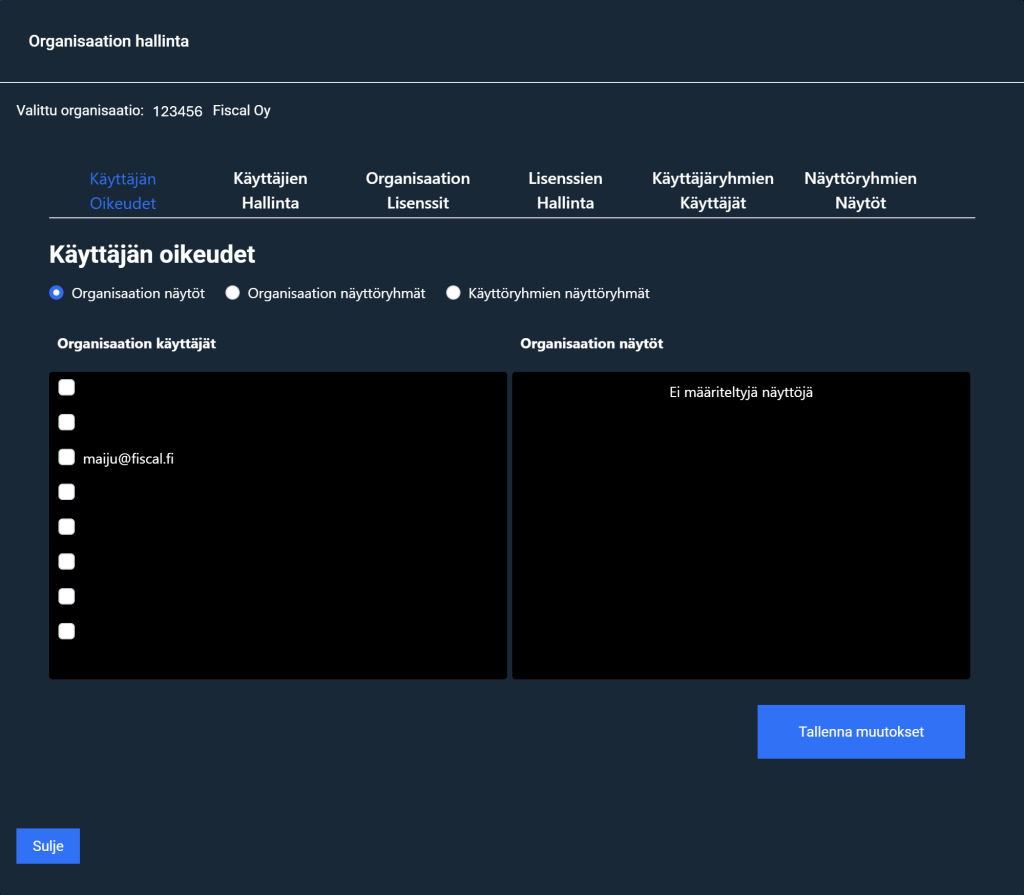
Task: Switch to Näyttöryhmien Näytöt tab
Action: (860, 191)
